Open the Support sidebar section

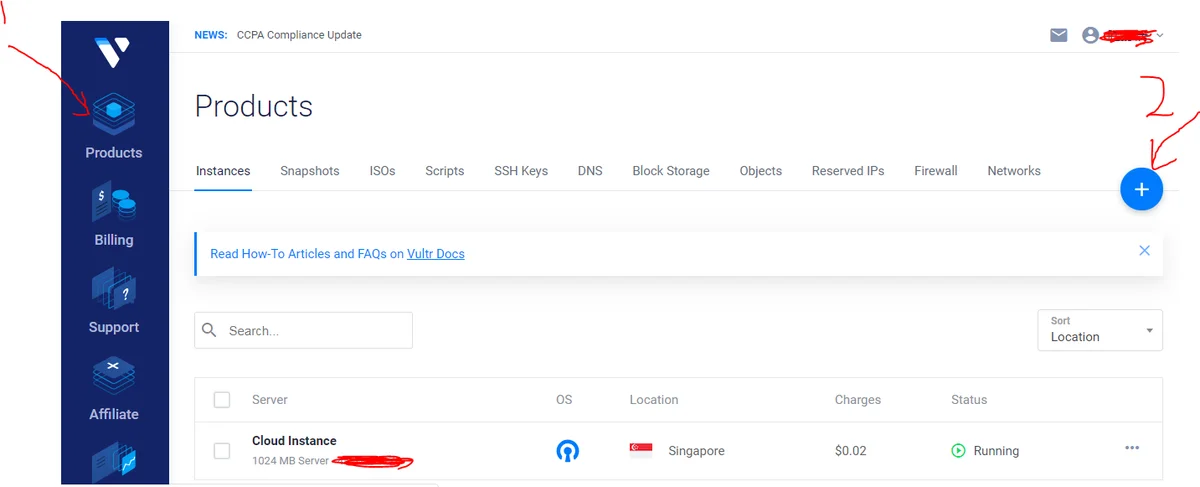coord(114,302)
